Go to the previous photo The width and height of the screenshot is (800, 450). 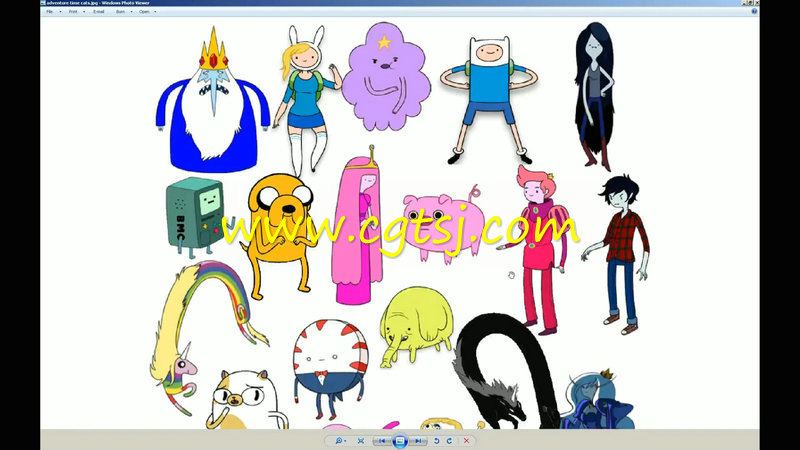tap(383, 440)
